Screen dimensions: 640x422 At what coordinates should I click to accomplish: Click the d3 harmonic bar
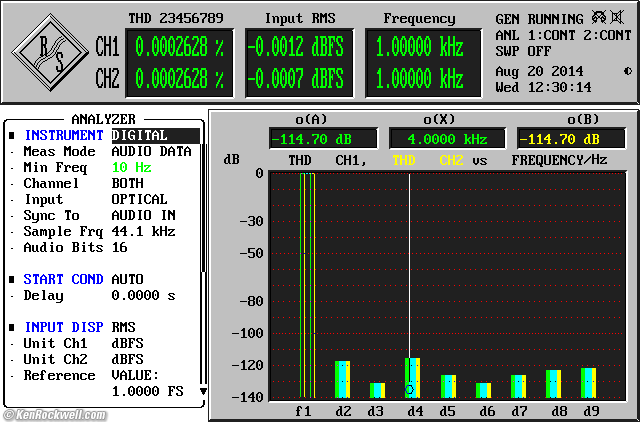tap(378, 390)
